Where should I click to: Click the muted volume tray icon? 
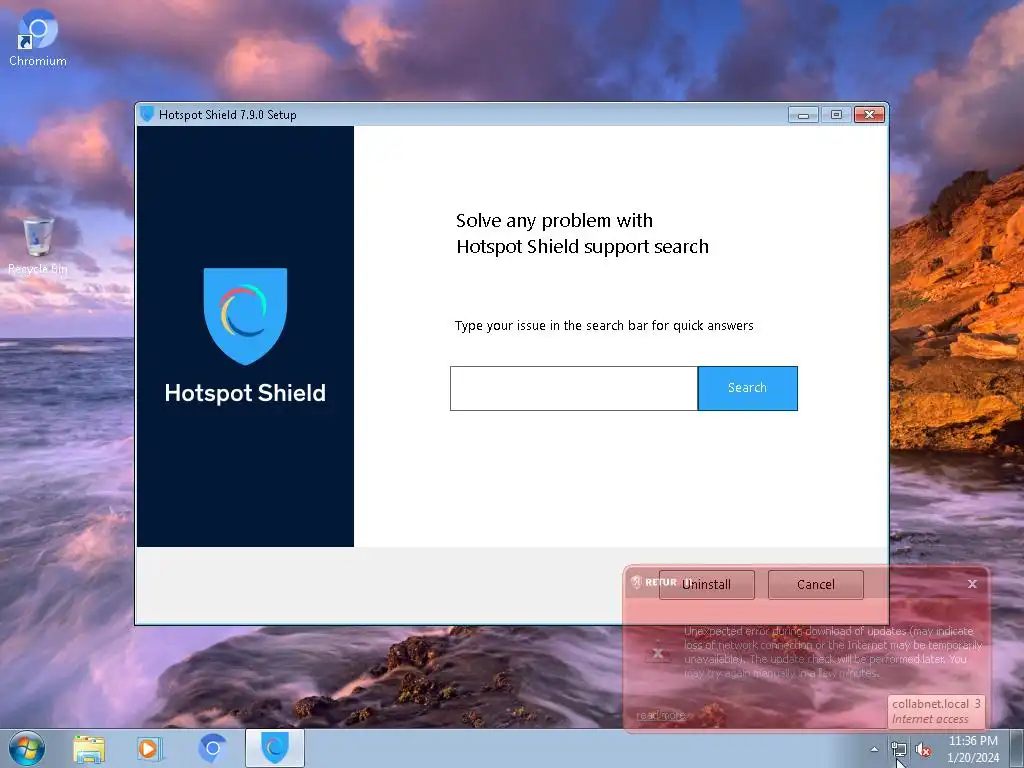(x=923, y=749)
